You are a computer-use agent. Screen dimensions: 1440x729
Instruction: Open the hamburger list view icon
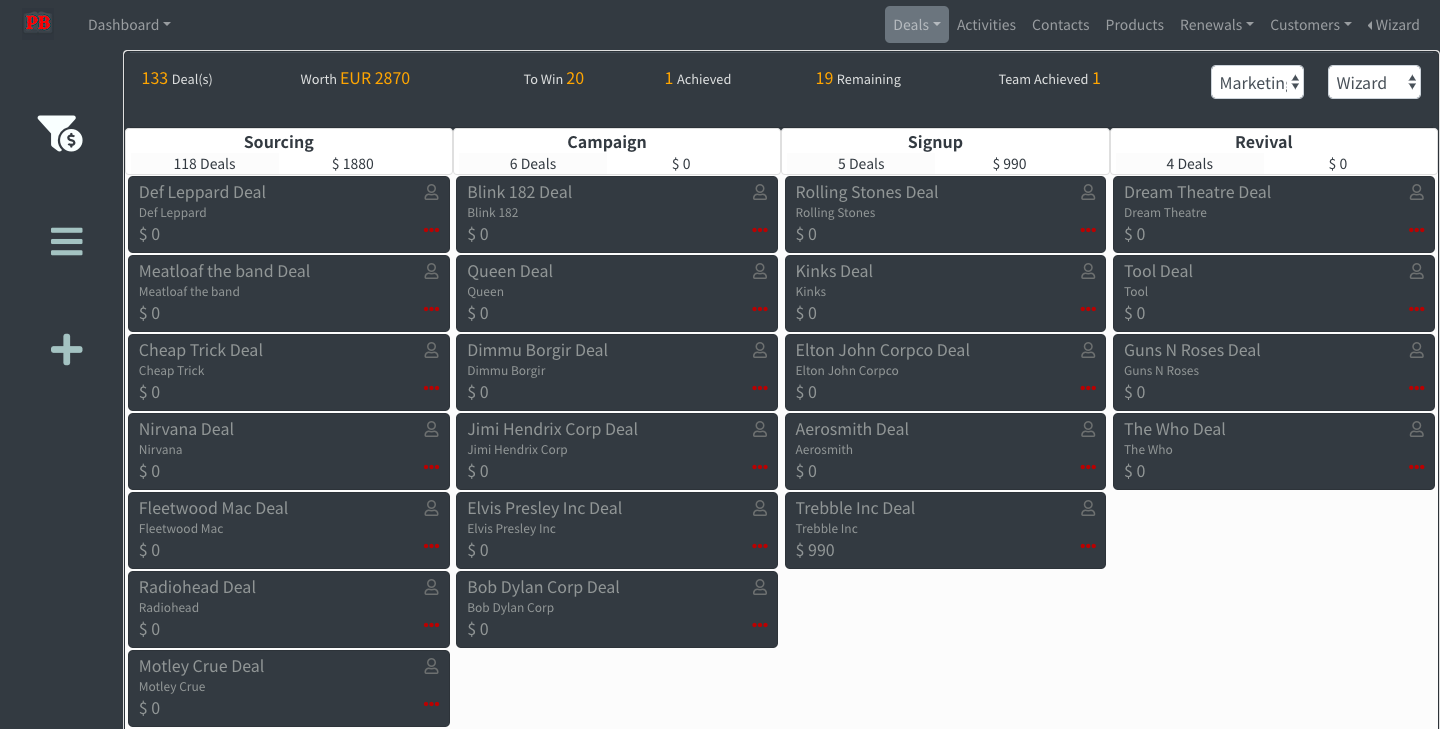(67, 241)
